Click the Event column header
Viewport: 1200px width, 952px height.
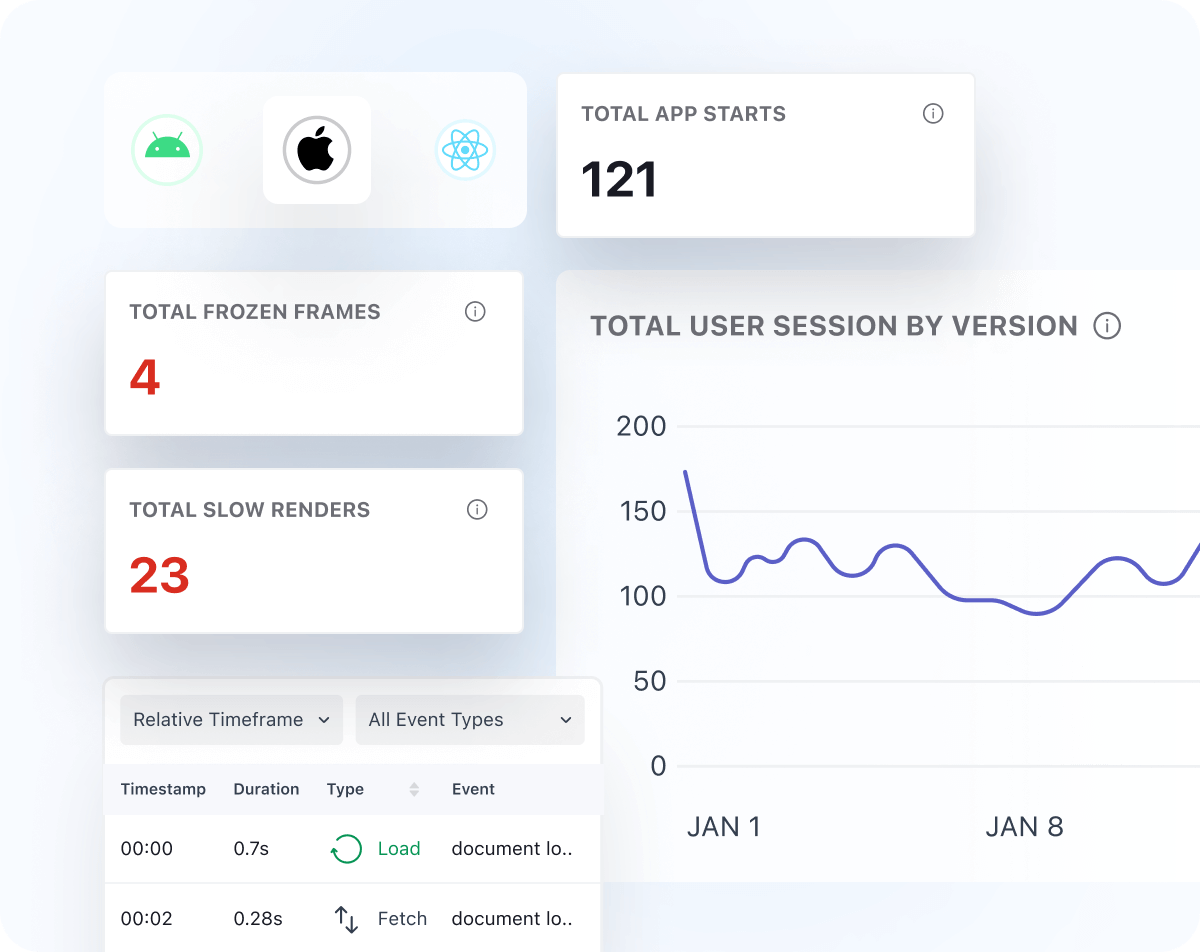point(473,789)
